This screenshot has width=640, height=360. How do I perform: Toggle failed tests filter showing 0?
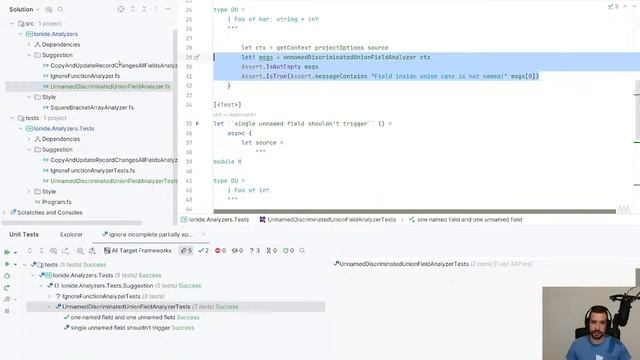tap(220, 251)
